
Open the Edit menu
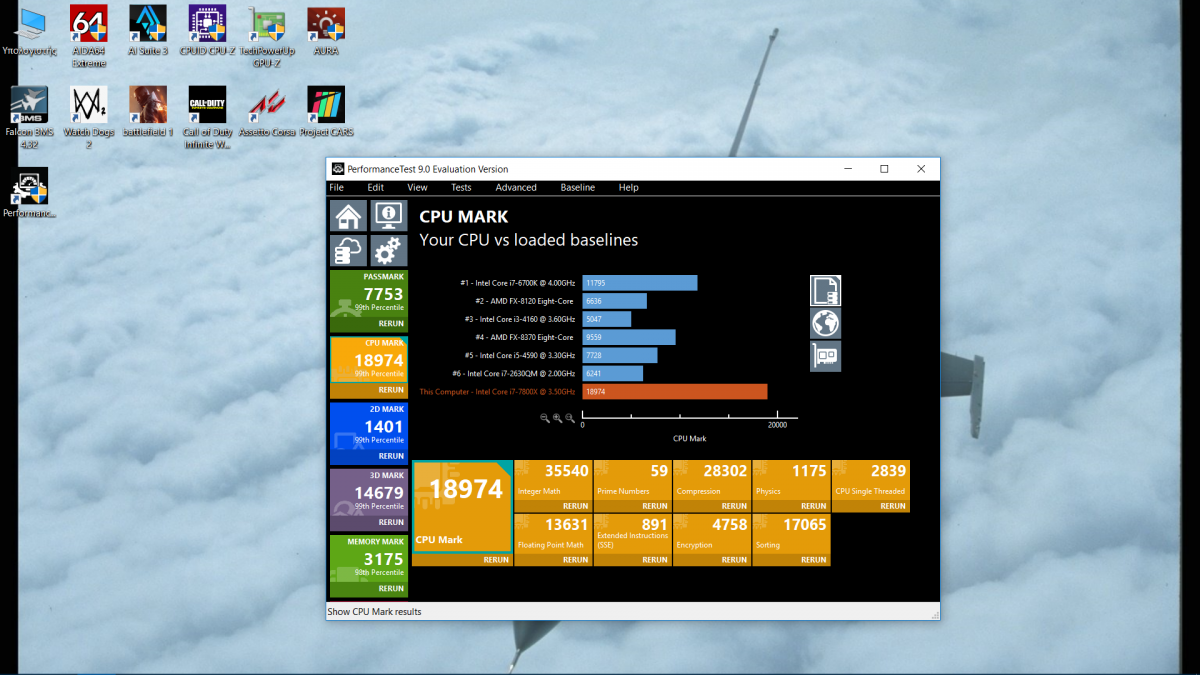(375, 187)
